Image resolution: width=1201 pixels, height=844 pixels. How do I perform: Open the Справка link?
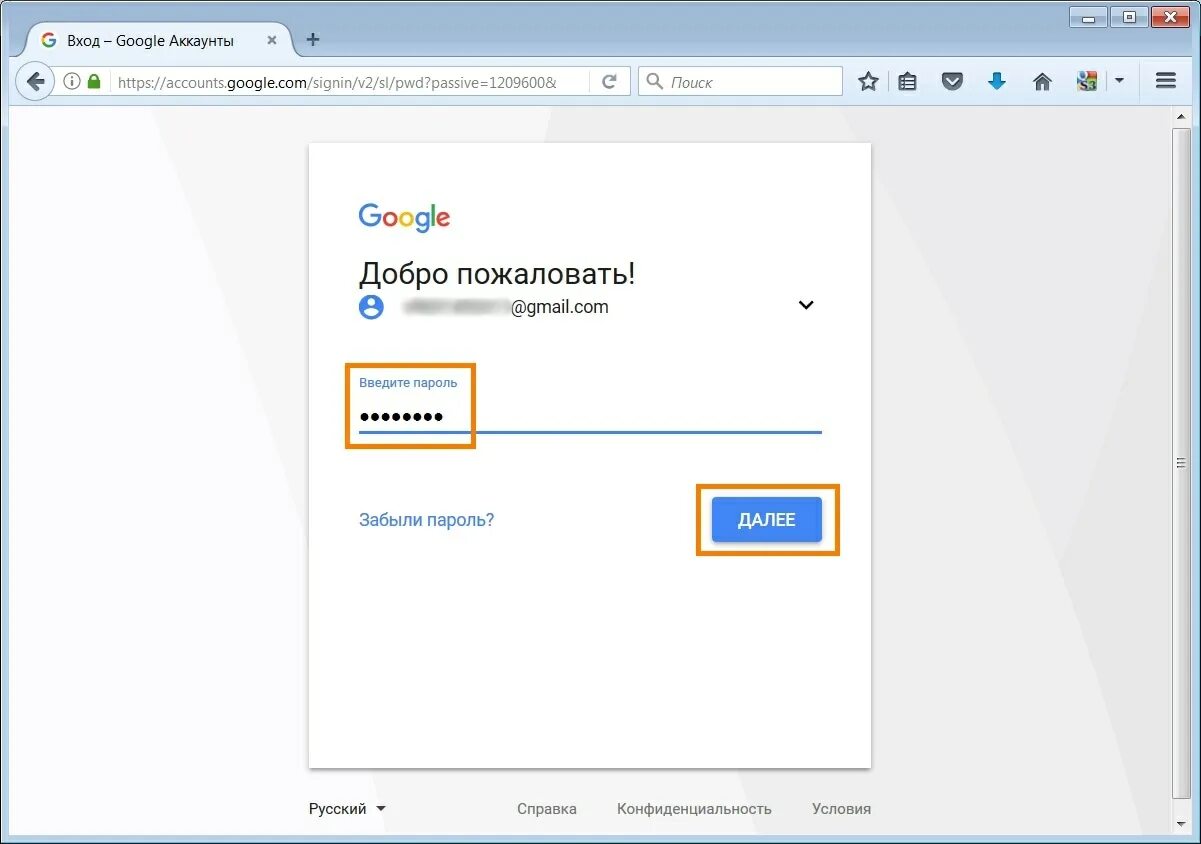[547, 809]
